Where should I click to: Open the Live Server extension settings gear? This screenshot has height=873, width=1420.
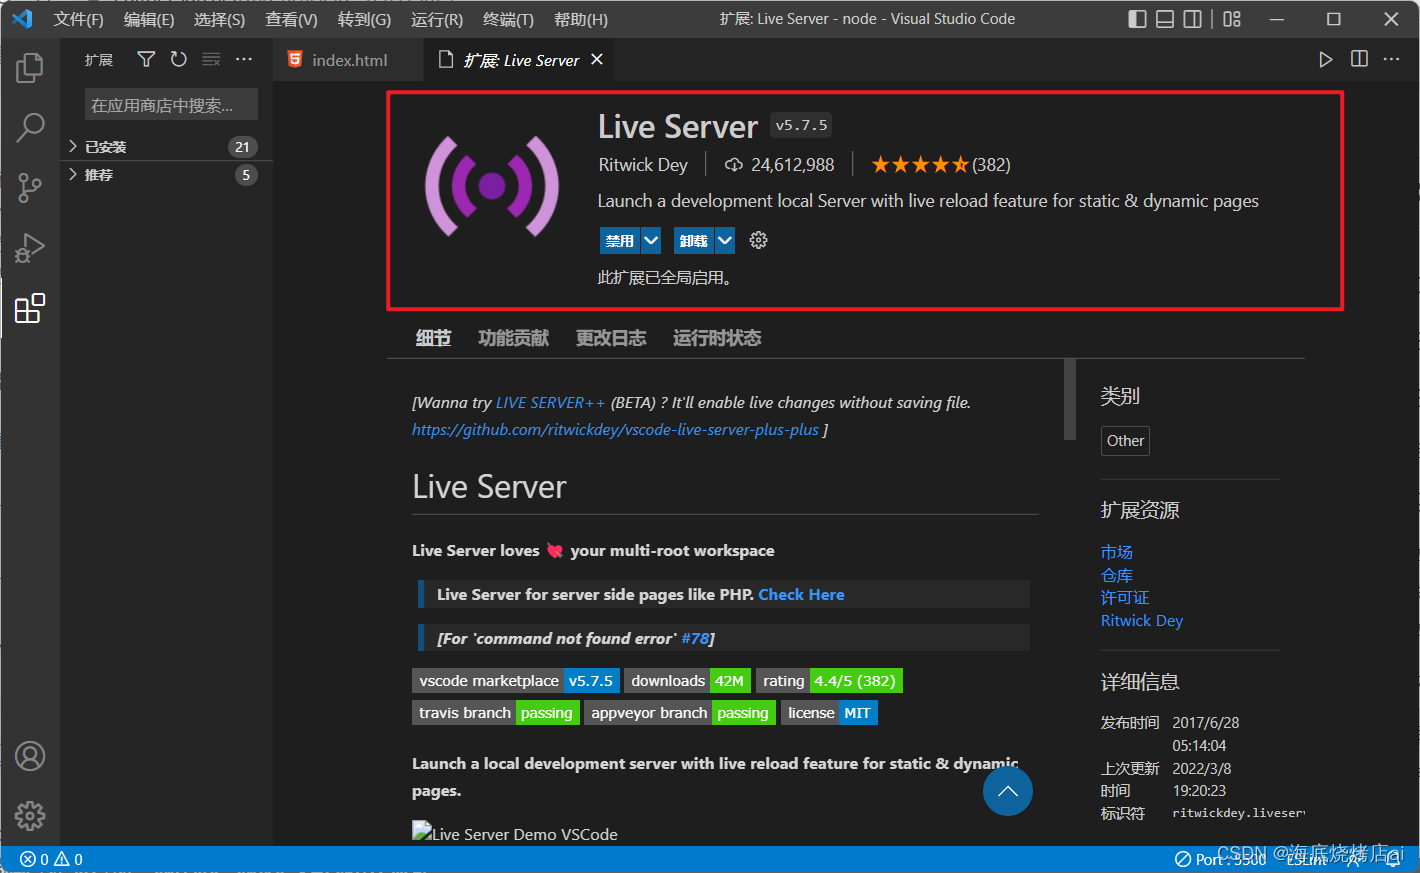758,240
